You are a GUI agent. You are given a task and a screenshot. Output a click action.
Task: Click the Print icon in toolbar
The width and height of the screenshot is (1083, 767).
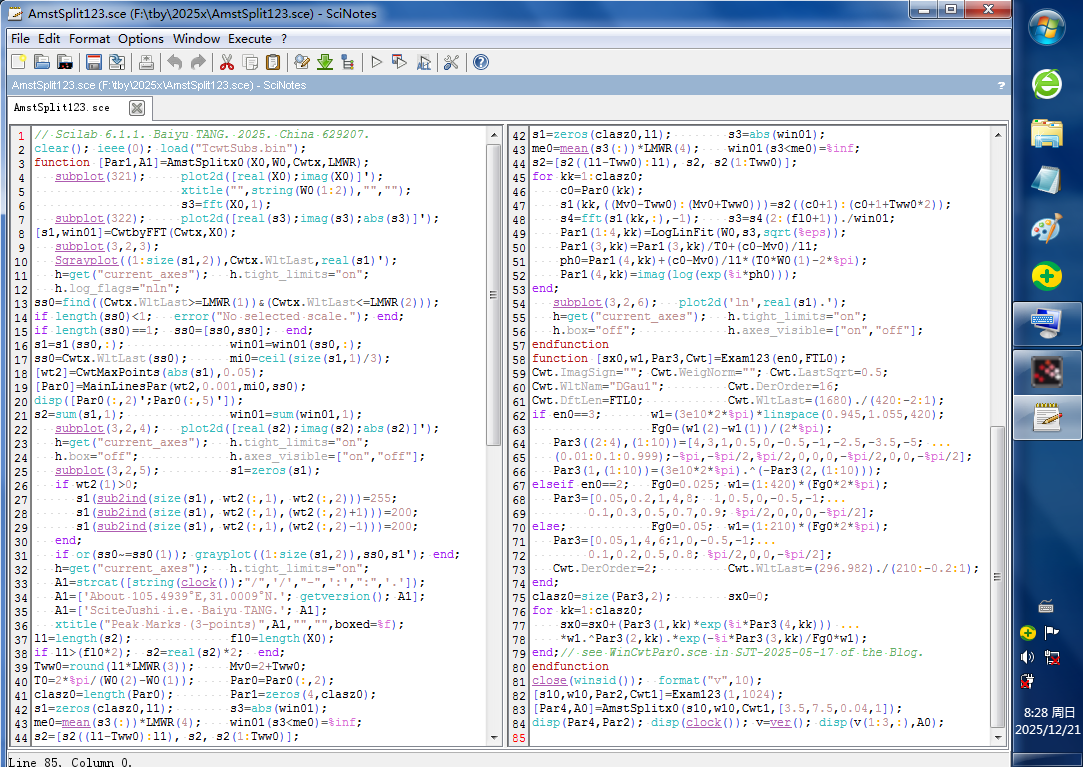pos(146,62)
